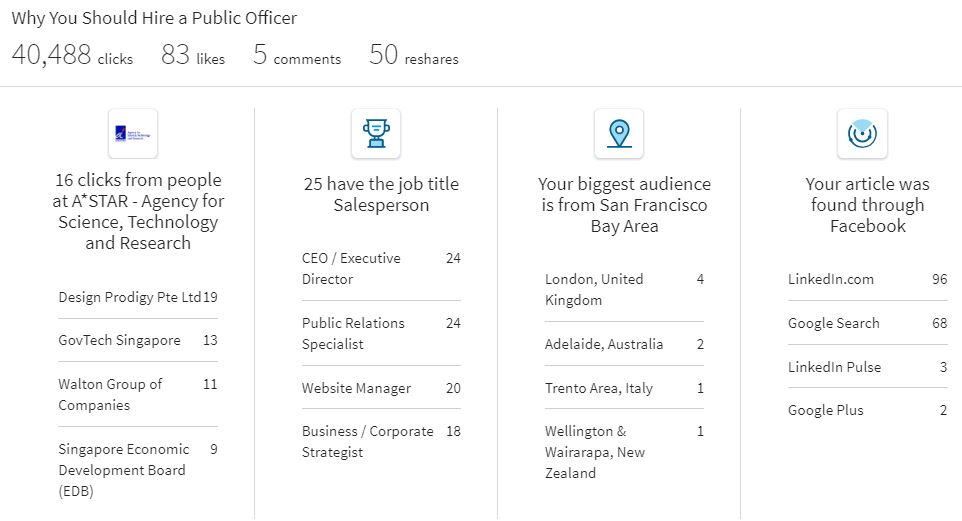The height and width of the screenshot is (521, 962).
Task: Click '16 clicks from people at A*STAR' heading
Action: 138,211
